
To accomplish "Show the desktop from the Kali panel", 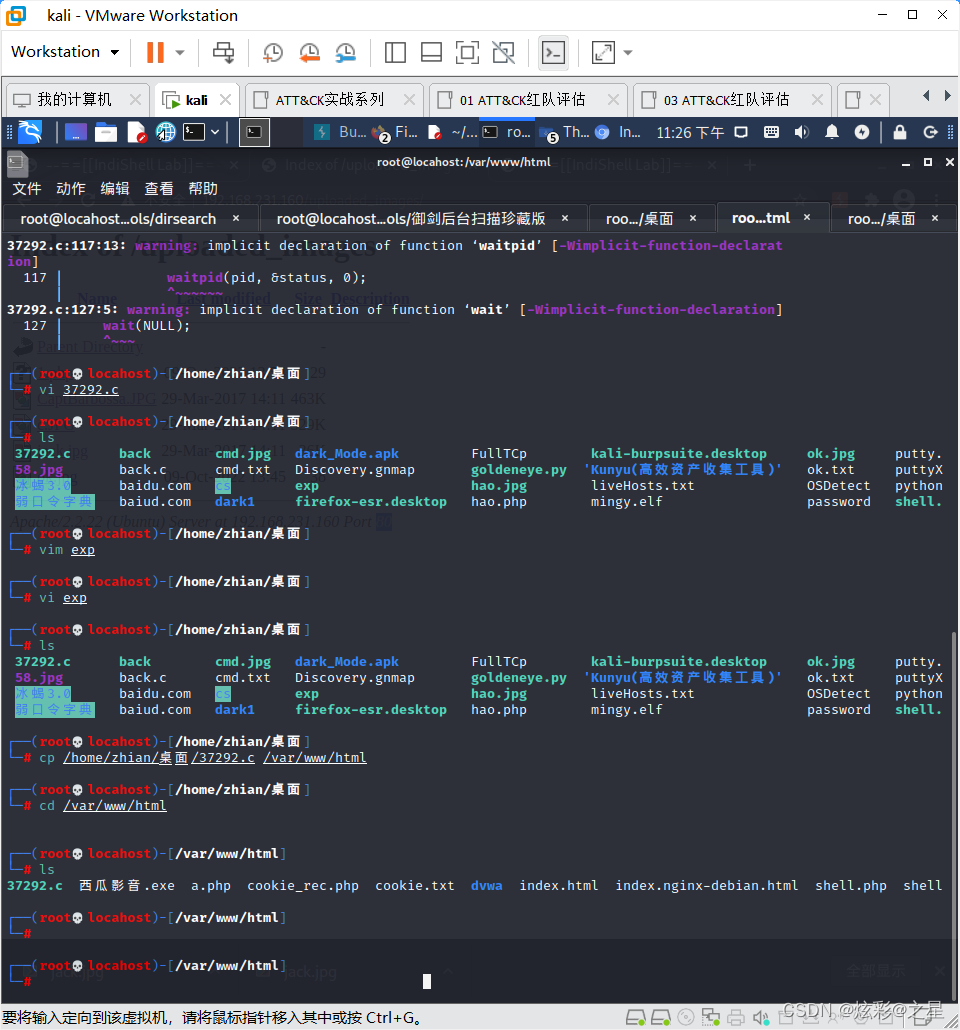I will (x=75, y=132).
